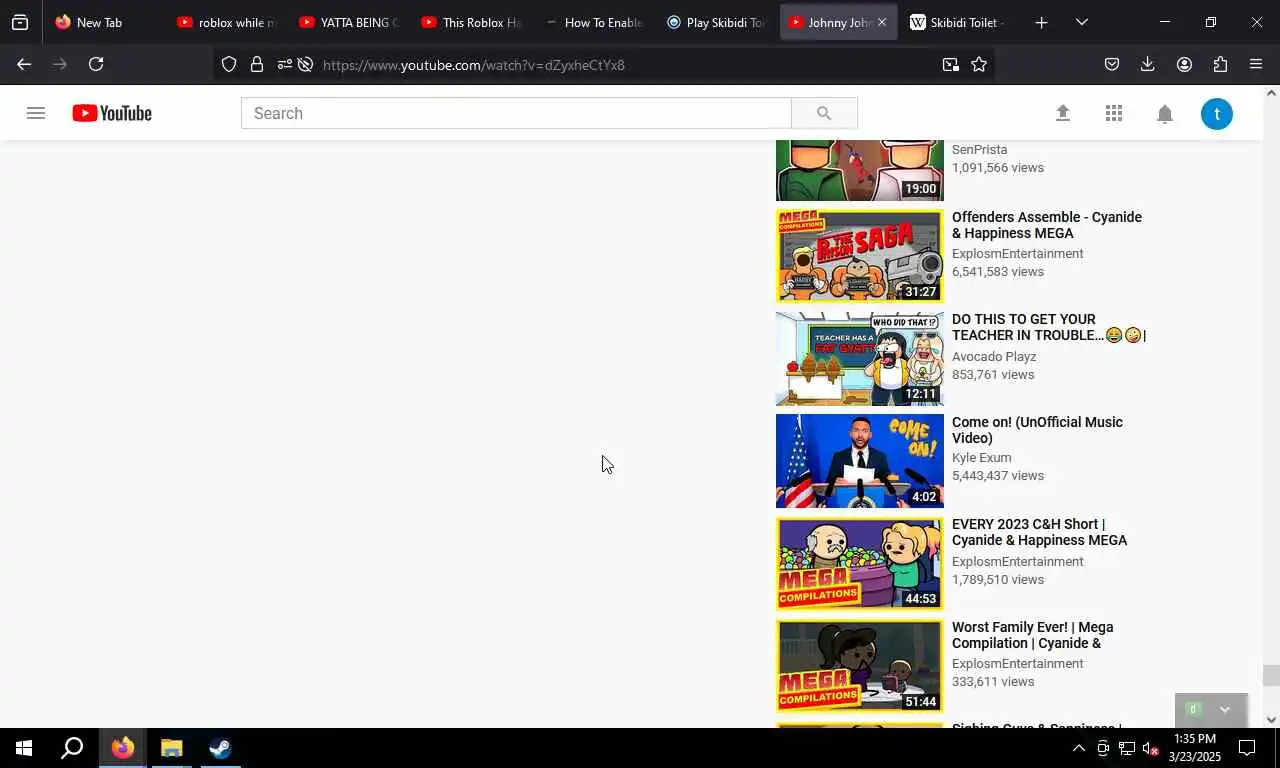Click 44:53 ball pit thumbnail
The width and height of the screenshot is (1280, 768).
click(860, 564)
